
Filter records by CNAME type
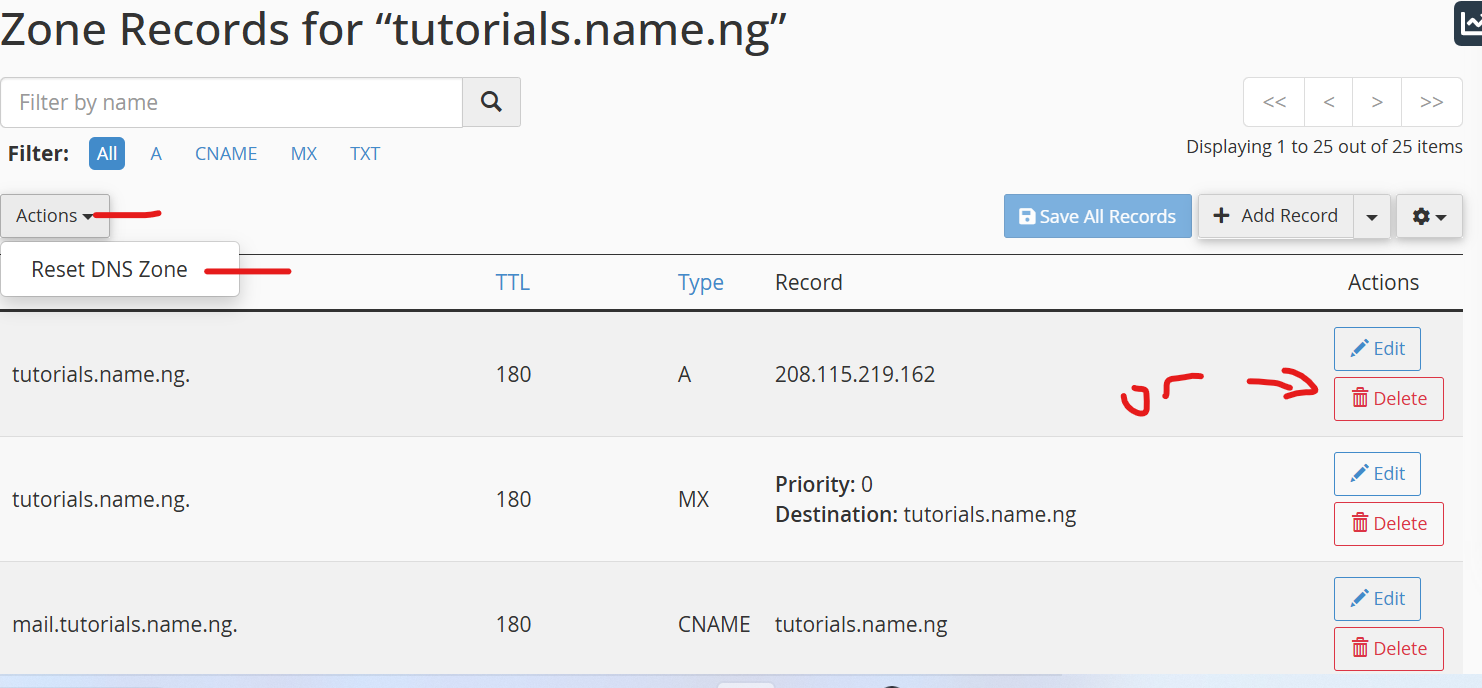pyautogui.click(x=226, y=153)
